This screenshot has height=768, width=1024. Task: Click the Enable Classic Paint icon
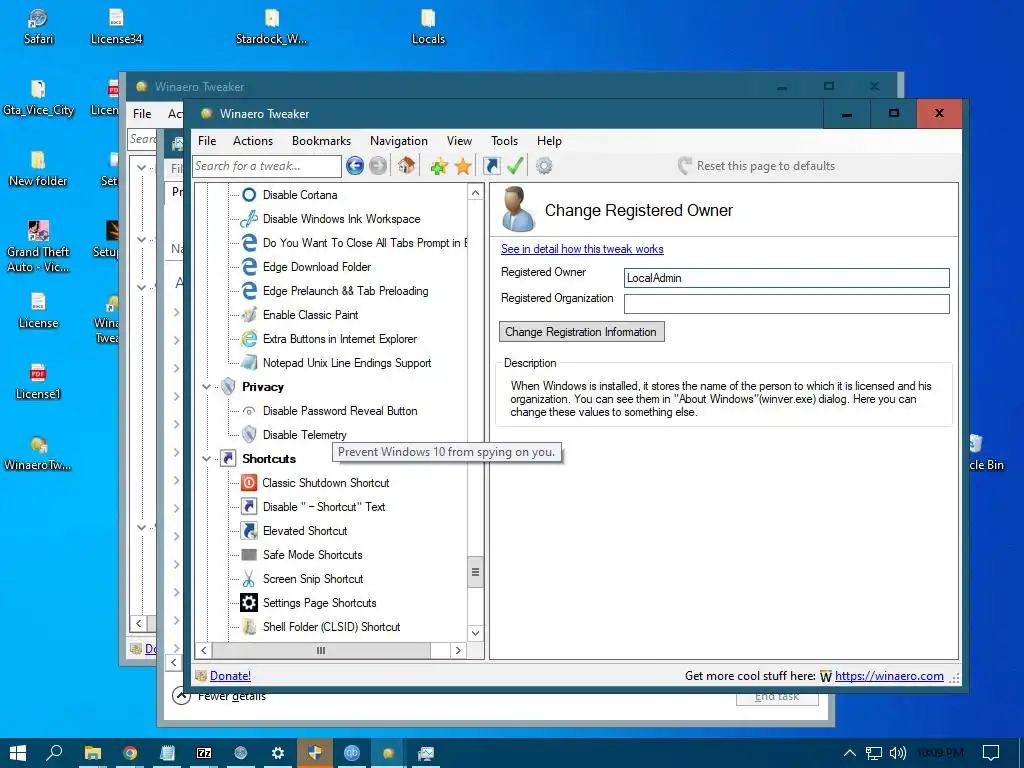[x=249, y=315]
